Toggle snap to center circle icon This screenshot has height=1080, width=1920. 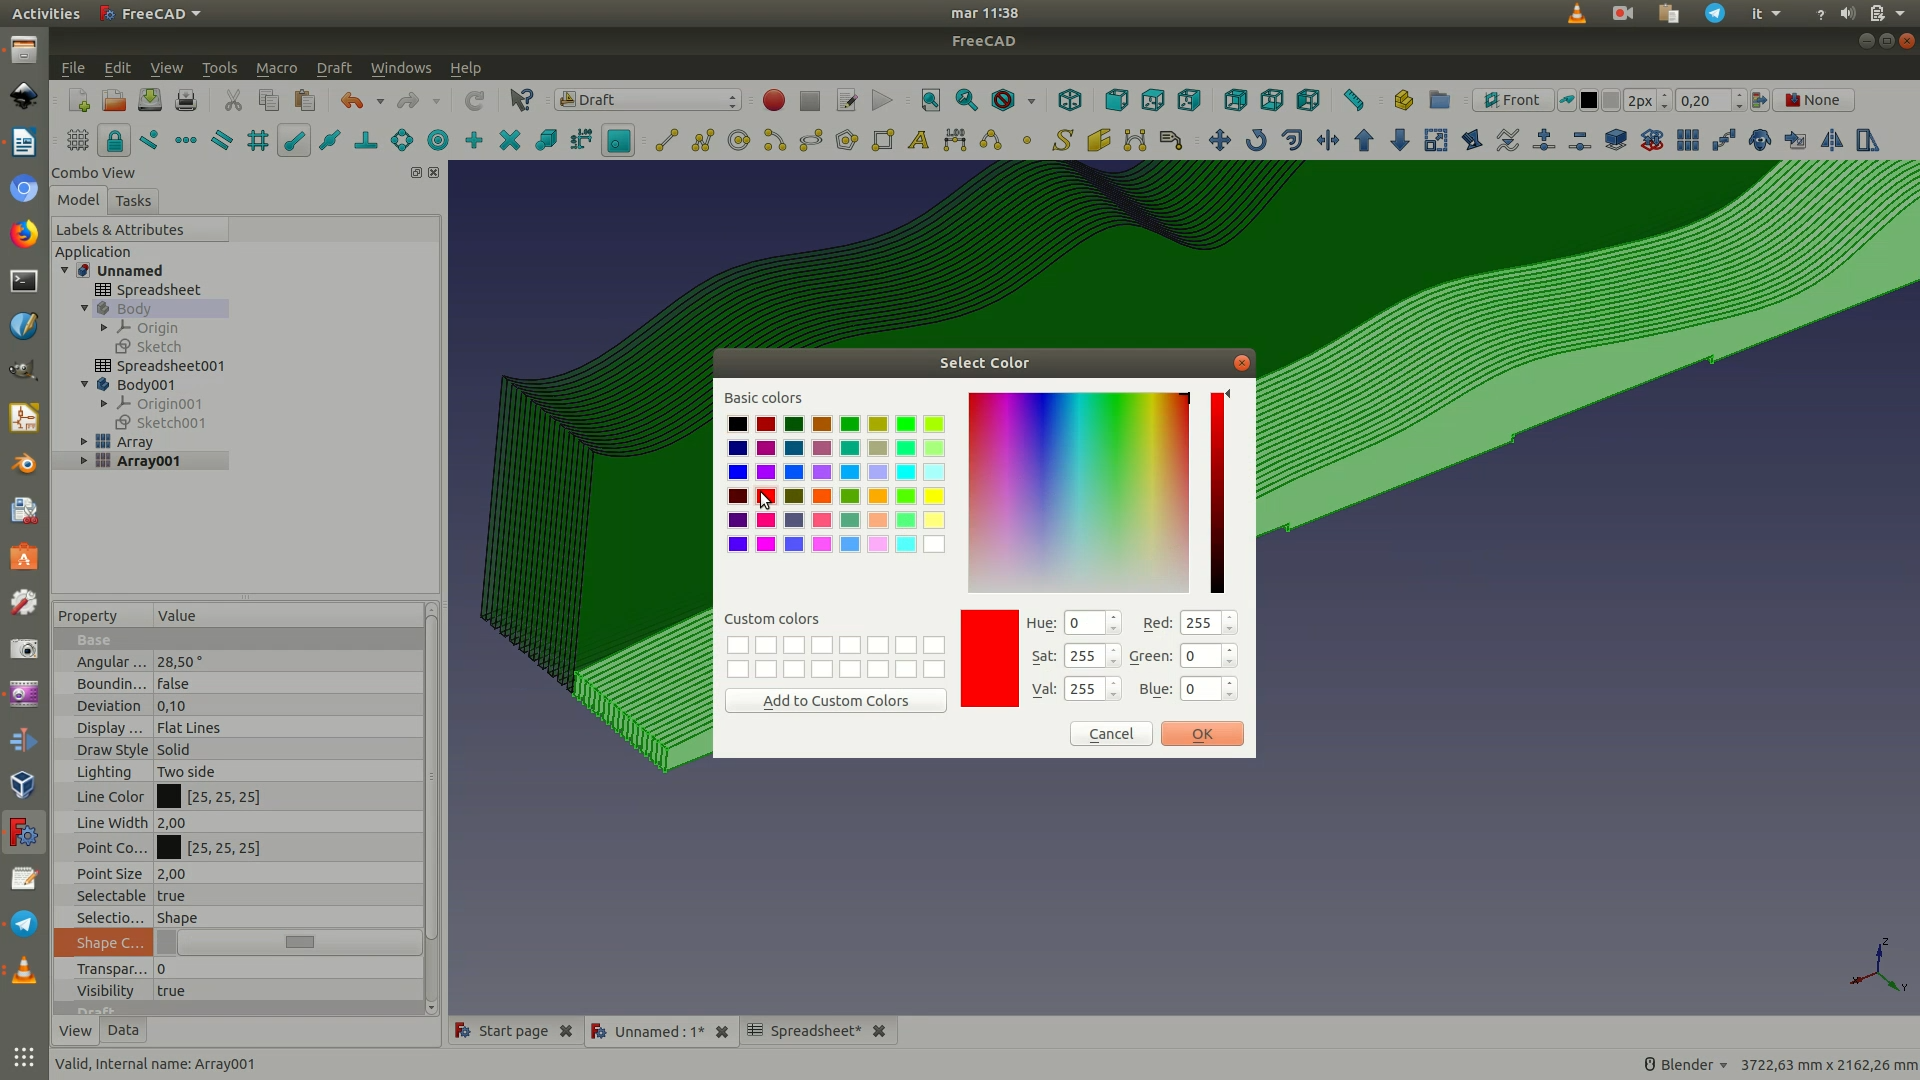438,141
